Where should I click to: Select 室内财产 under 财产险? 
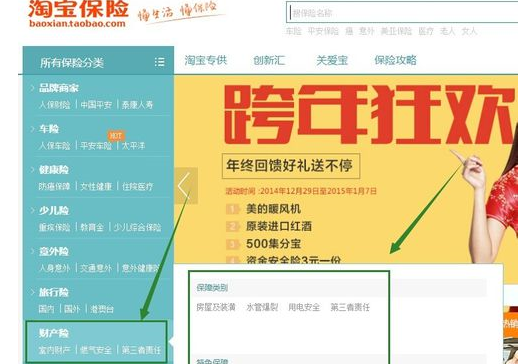(54, 350)
